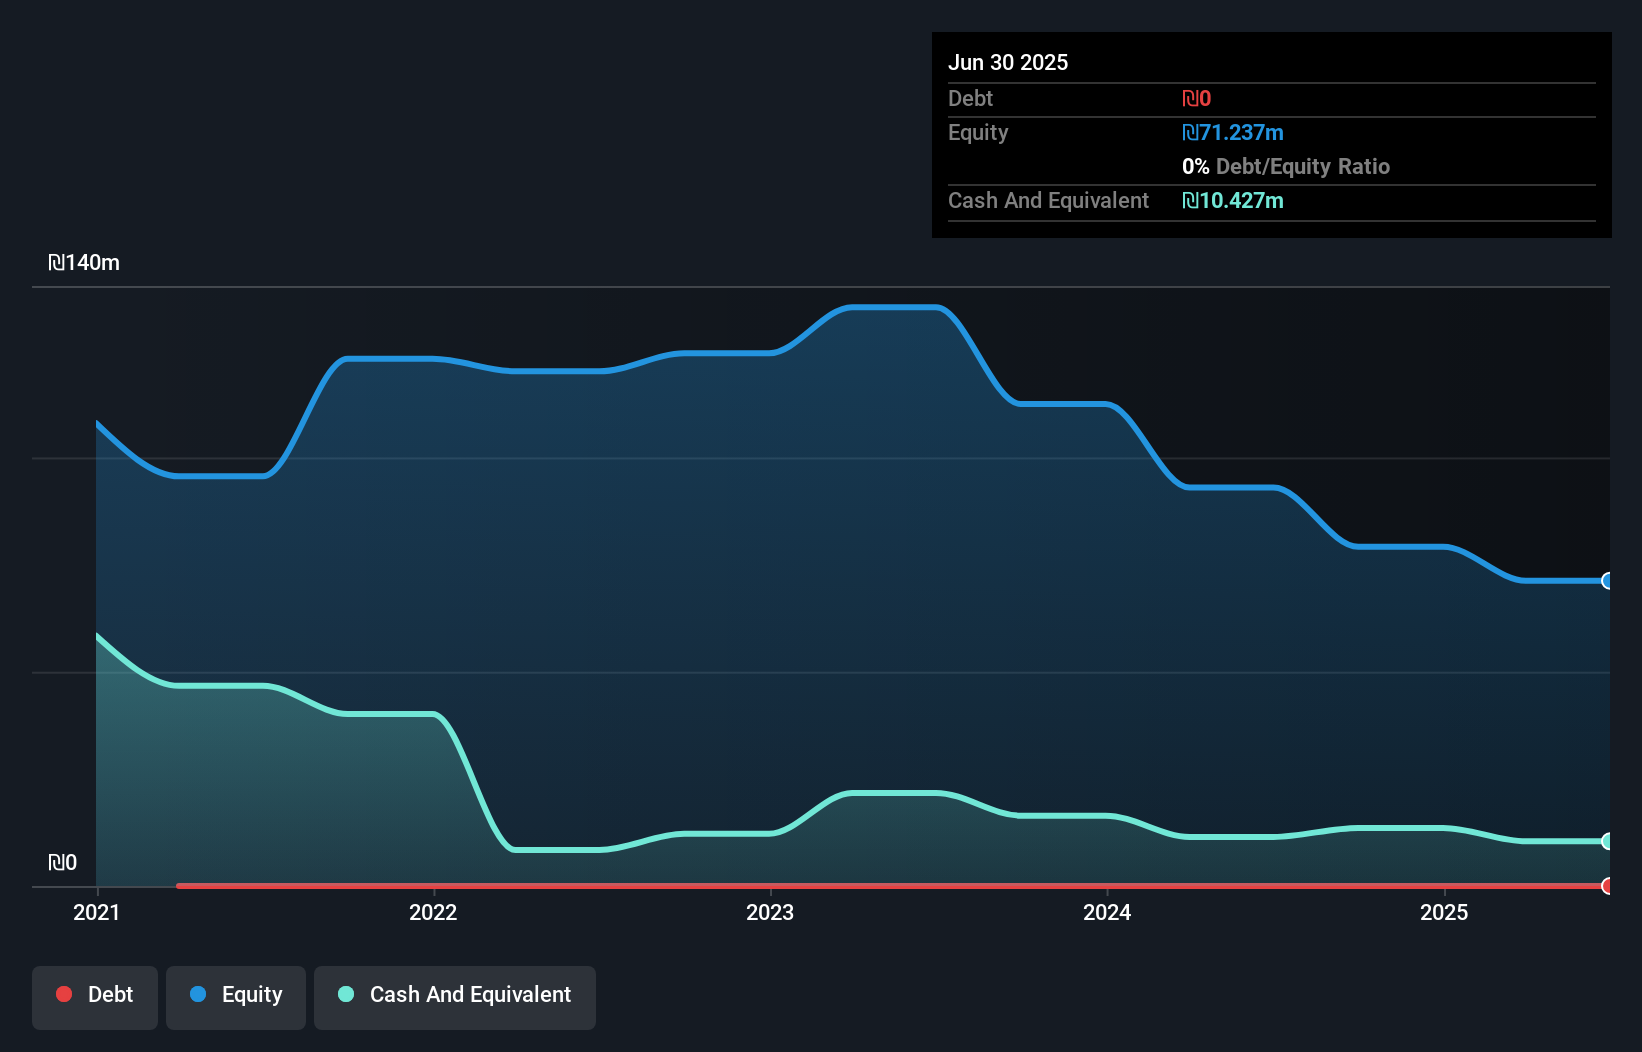Image resolution: width=1642 pixels, height=1052 pixels.
Task: Click the red Debt endpoint marker on chart
Action: [x=1607, y=886]
